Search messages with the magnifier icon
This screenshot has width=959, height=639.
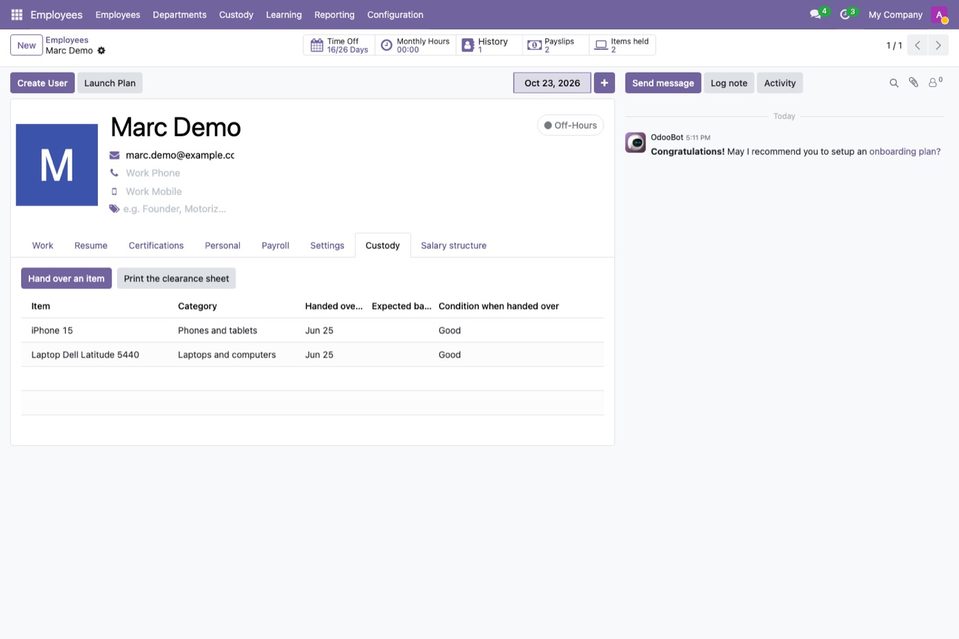click(894, 83)
